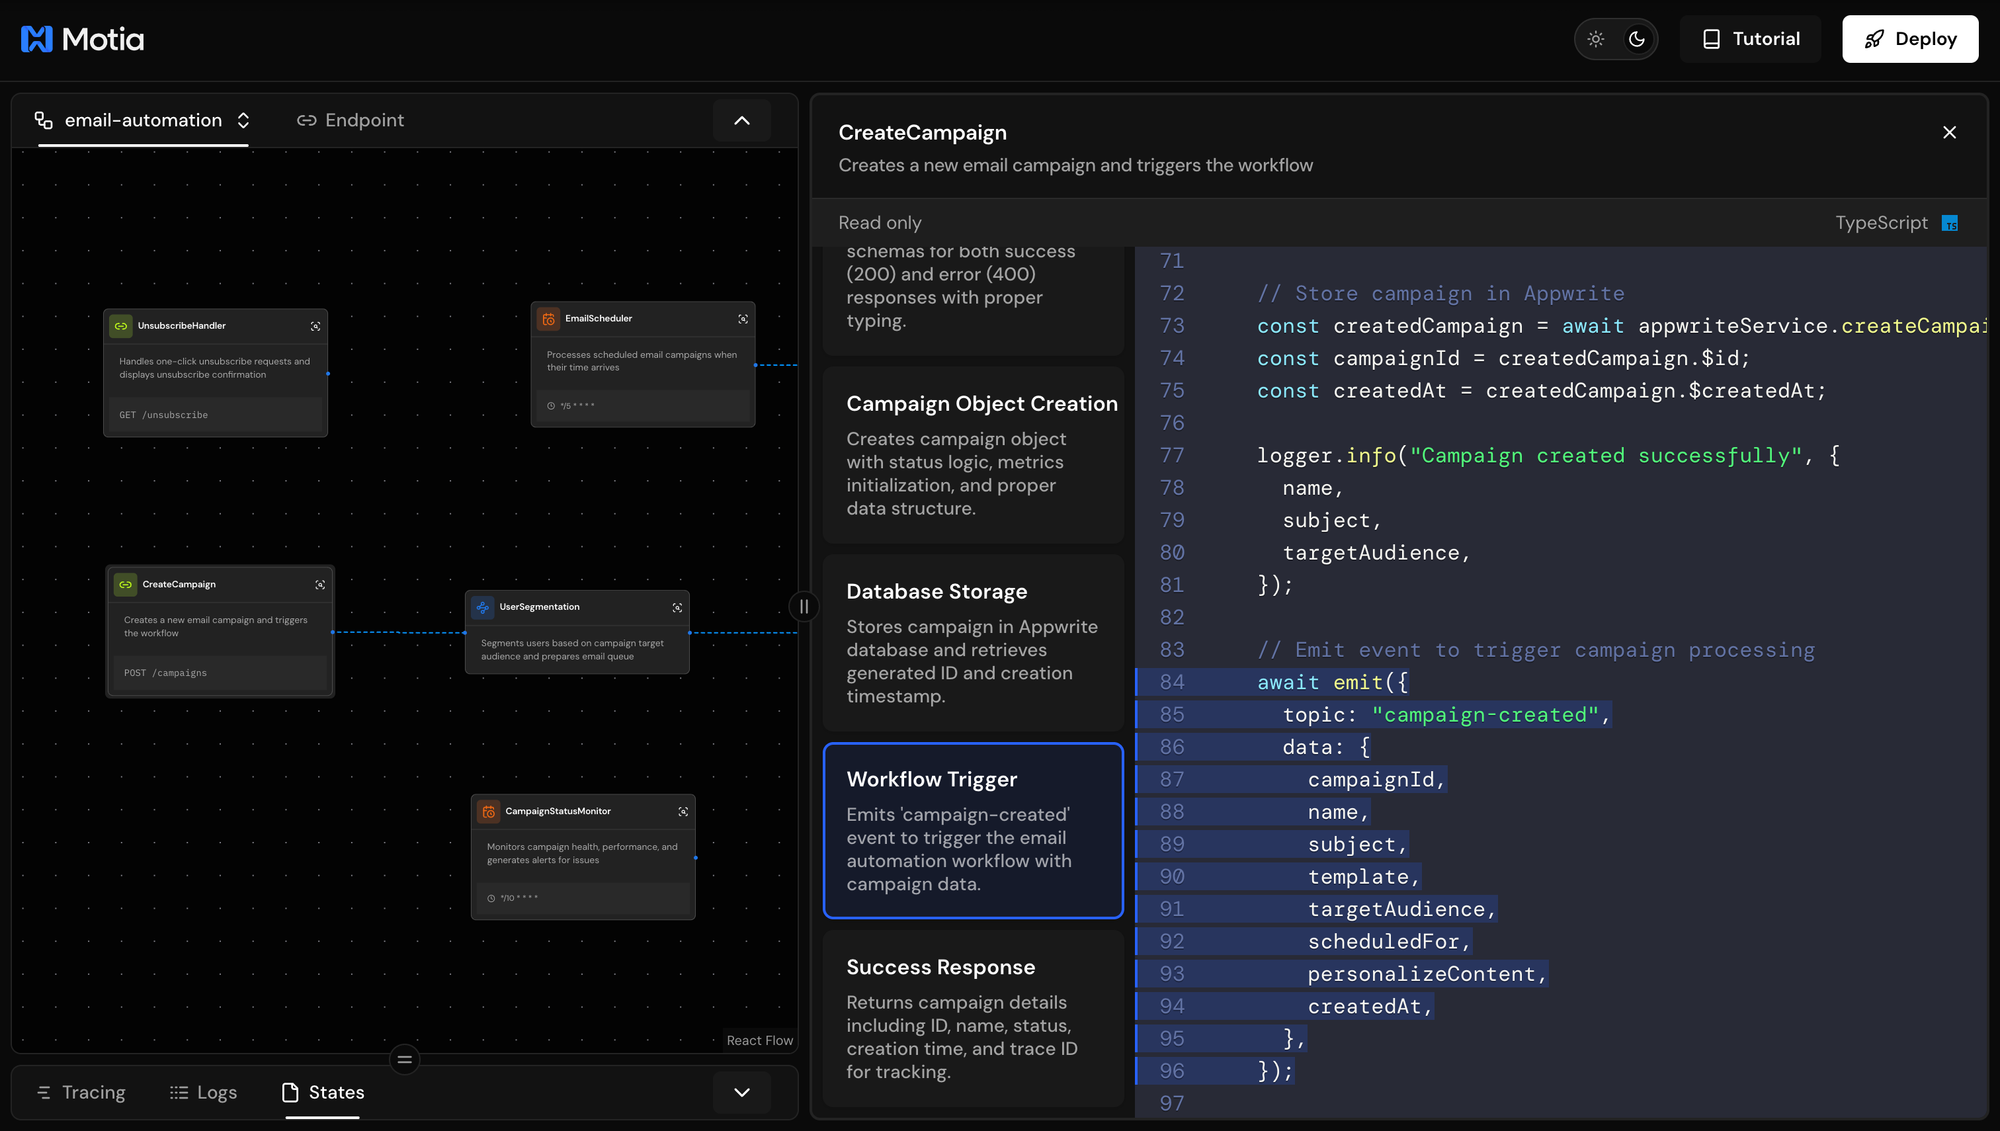Open the Tracing tab
This screenshot has height=1131, width=2000.
pos(81,1092)
